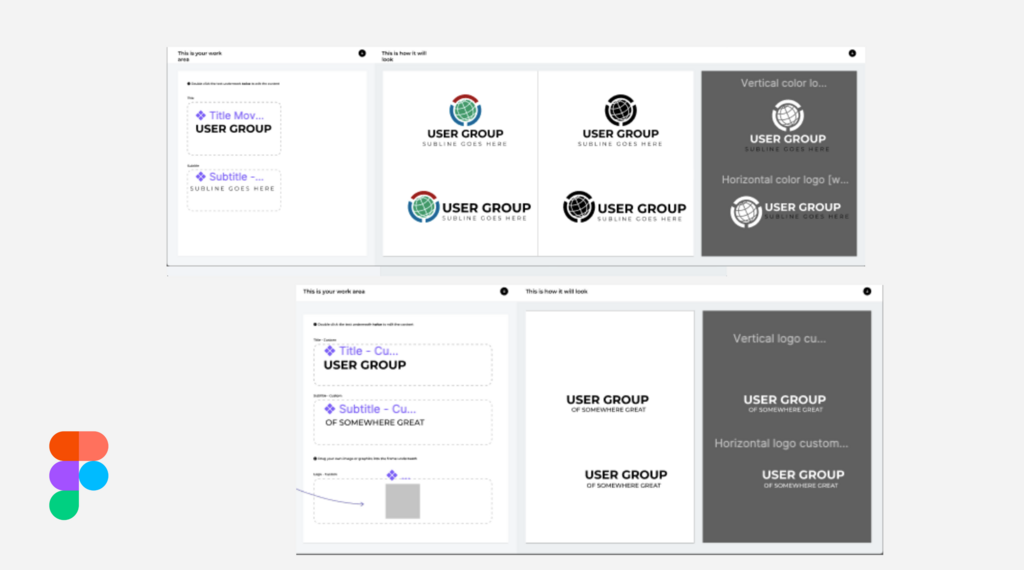Click the Figma logo
This screenshot has width=1024, height=570.
[78, 475]
